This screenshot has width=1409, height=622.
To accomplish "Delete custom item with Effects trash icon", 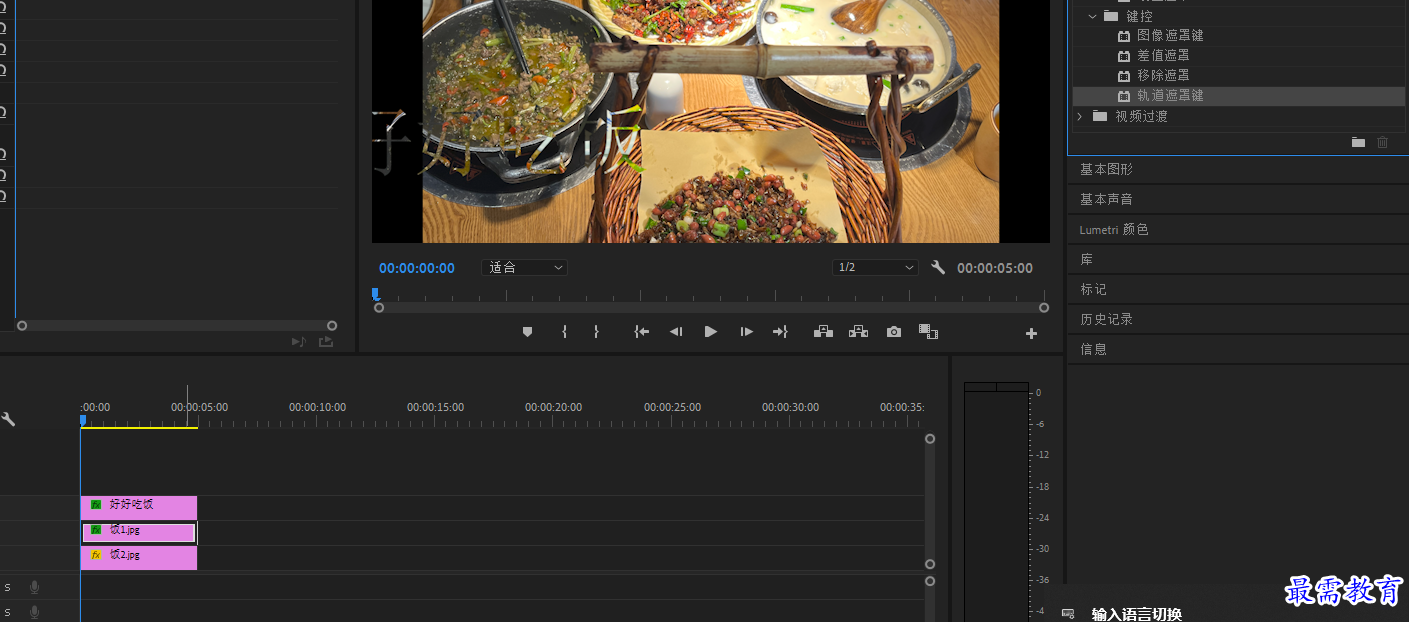I will 1383,143.
